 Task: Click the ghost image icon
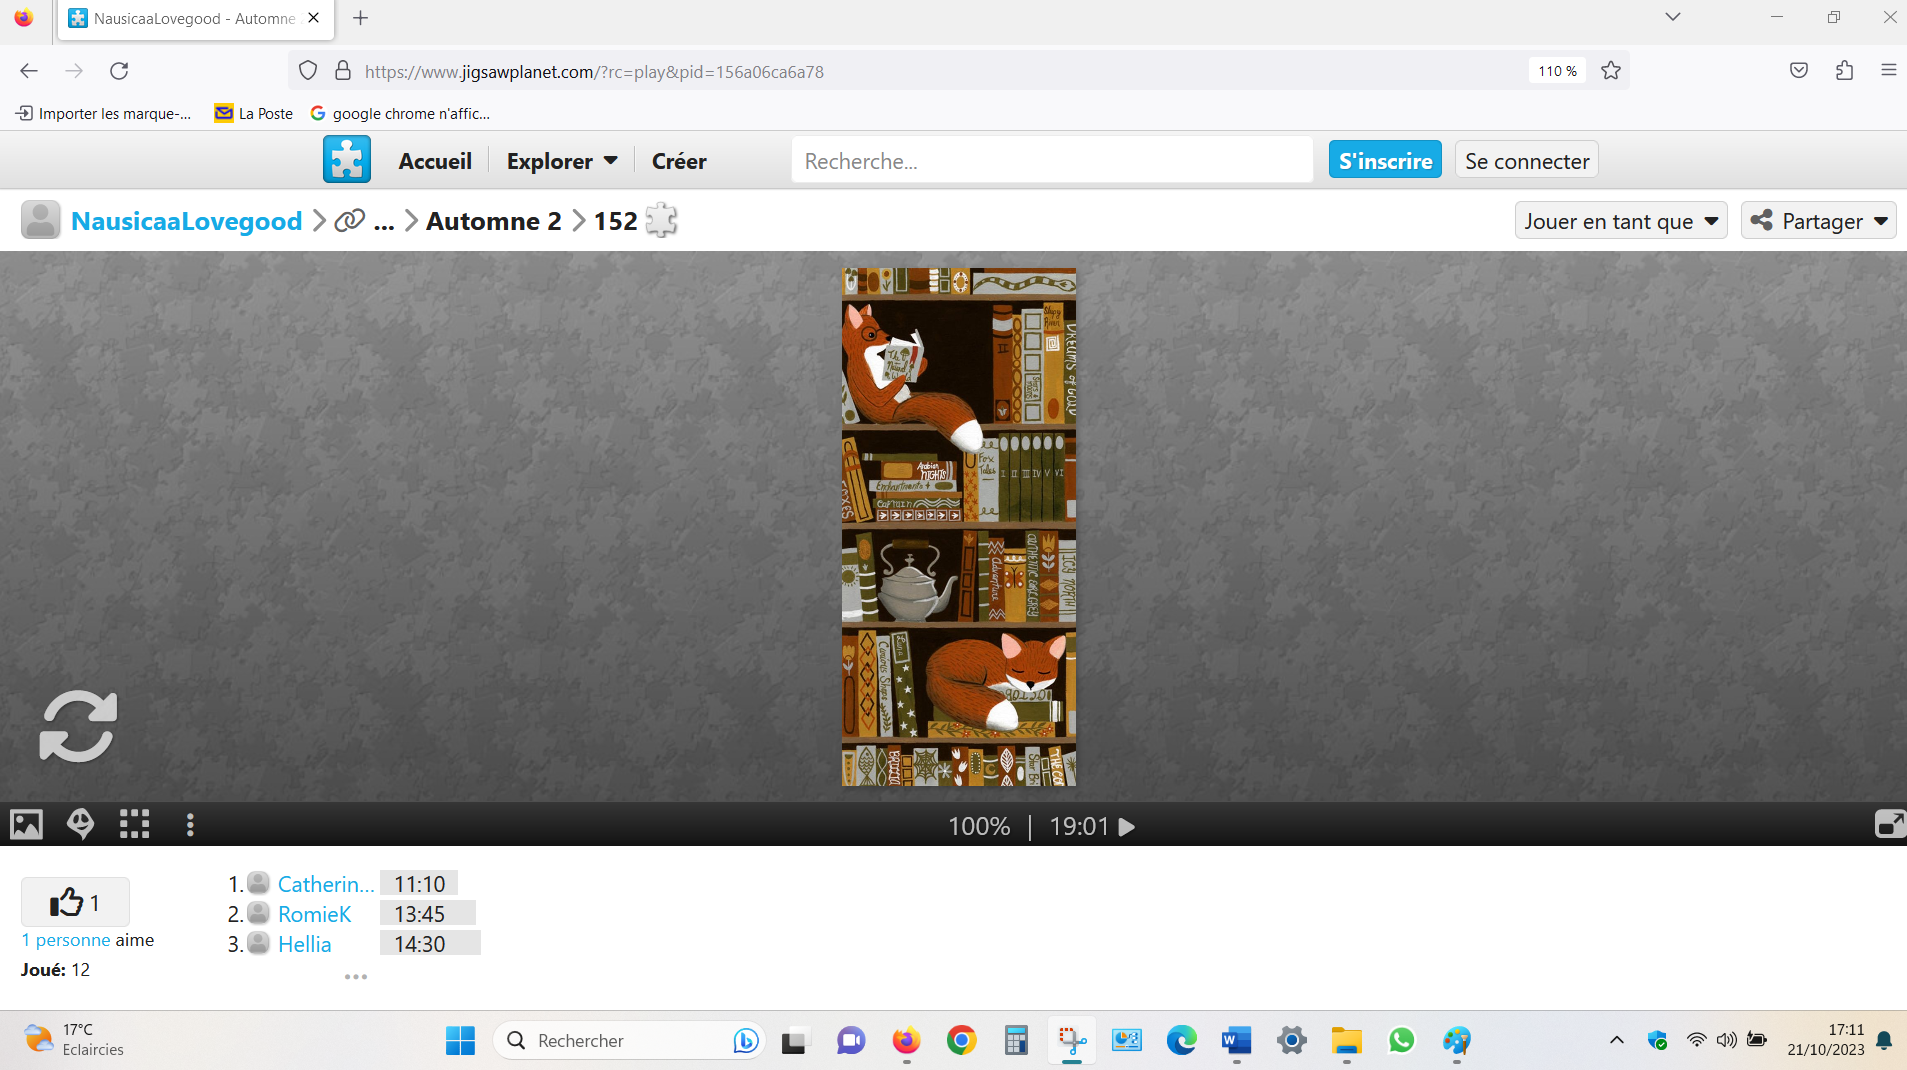(x=80, y=824)
